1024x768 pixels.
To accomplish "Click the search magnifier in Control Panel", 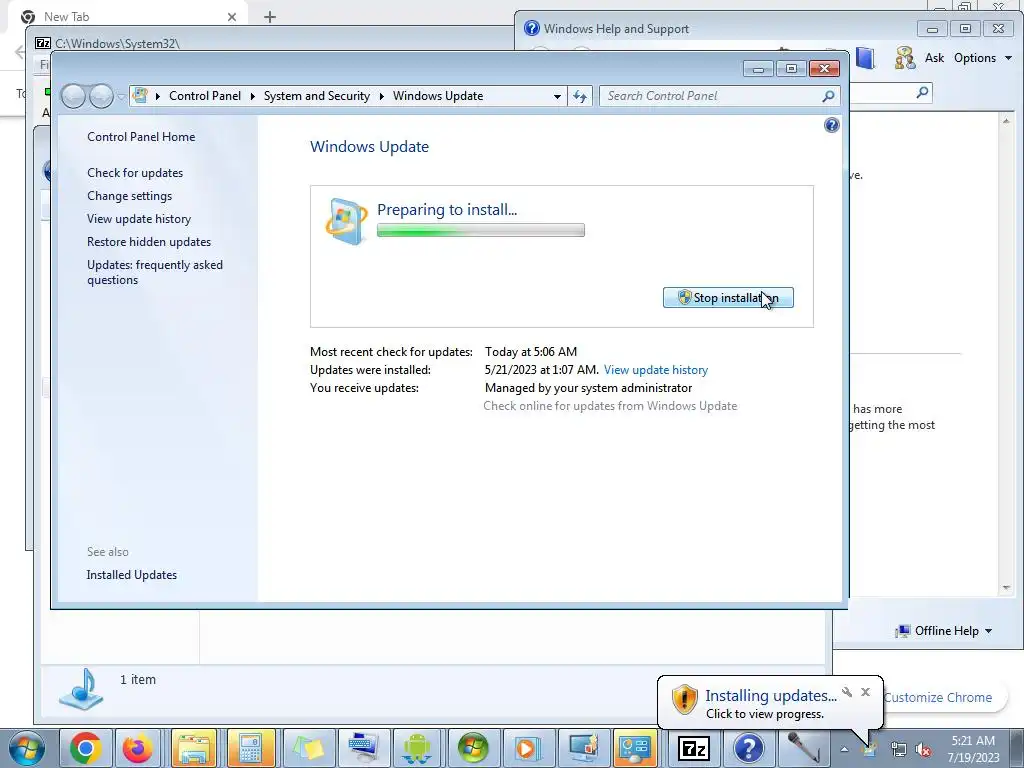I will [828, 97].
